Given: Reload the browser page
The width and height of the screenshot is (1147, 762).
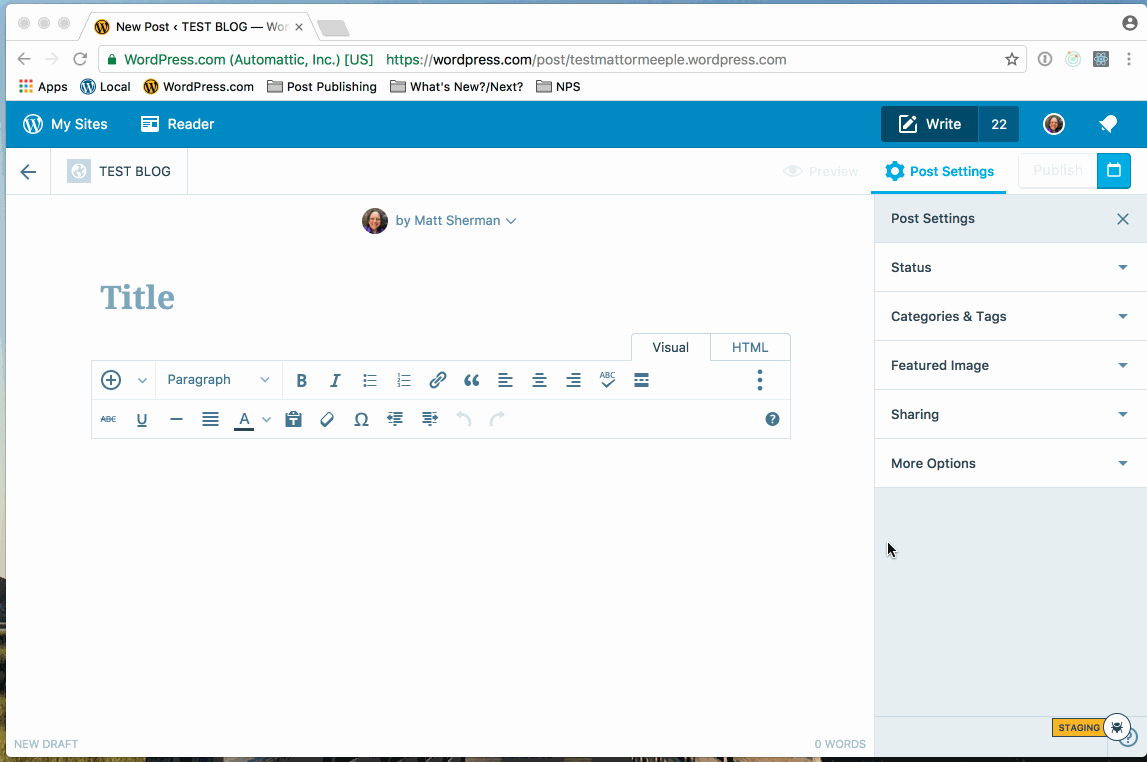Looking at the screenshot, I should click(80, 59).
